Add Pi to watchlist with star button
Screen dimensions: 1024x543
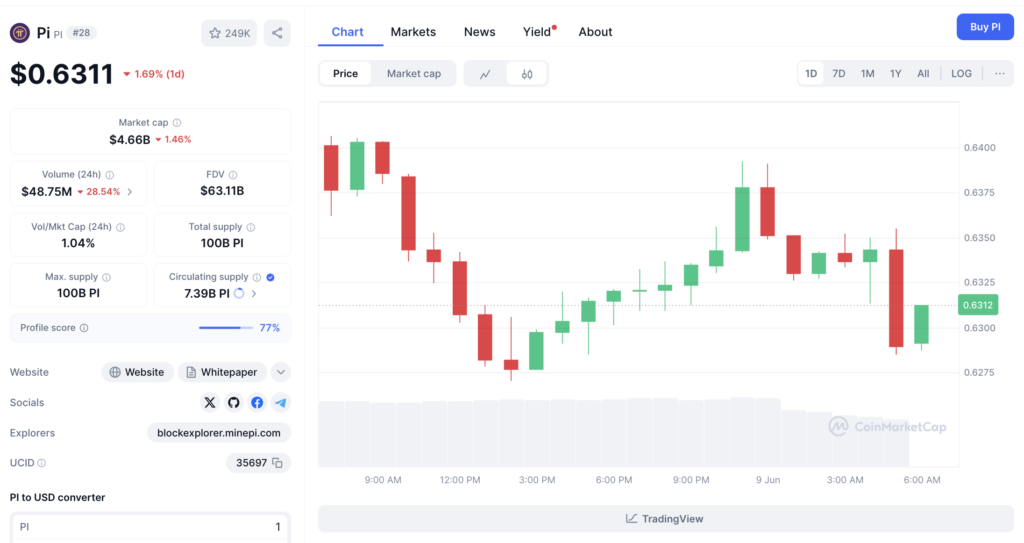tap(229, 33)
